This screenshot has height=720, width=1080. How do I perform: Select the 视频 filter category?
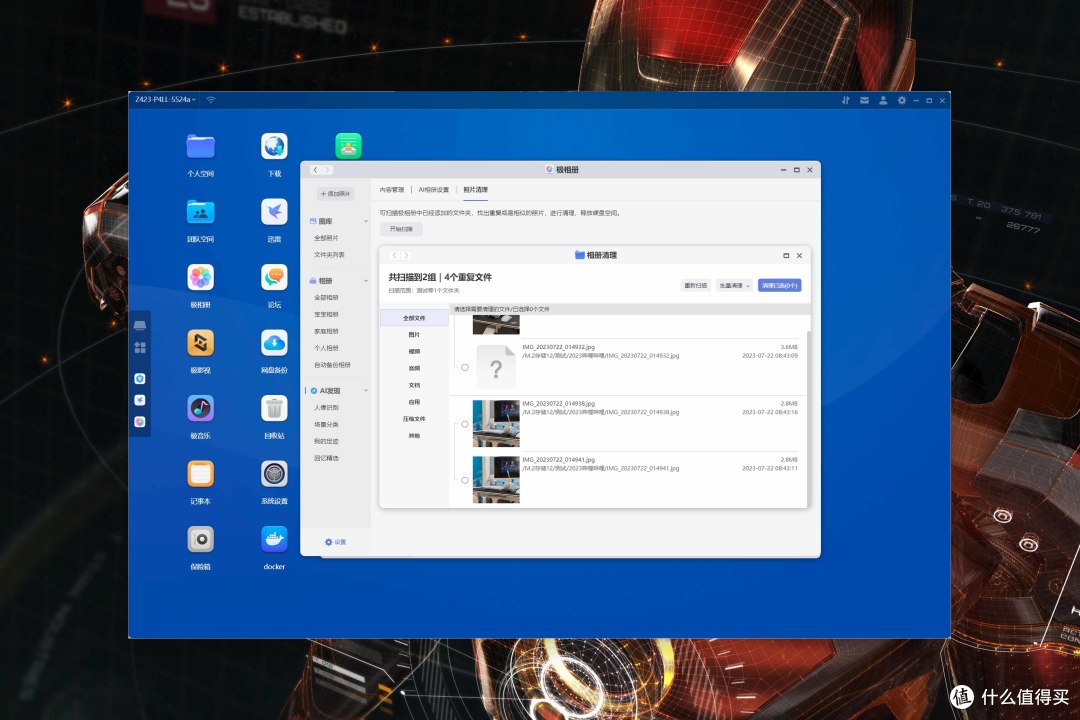click(x=414, y=351)
